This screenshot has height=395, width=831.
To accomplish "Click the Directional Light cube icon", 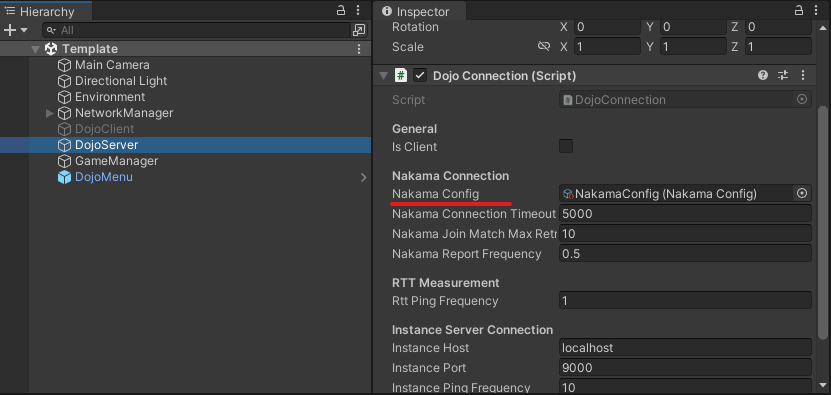I will tap(64, 81).
